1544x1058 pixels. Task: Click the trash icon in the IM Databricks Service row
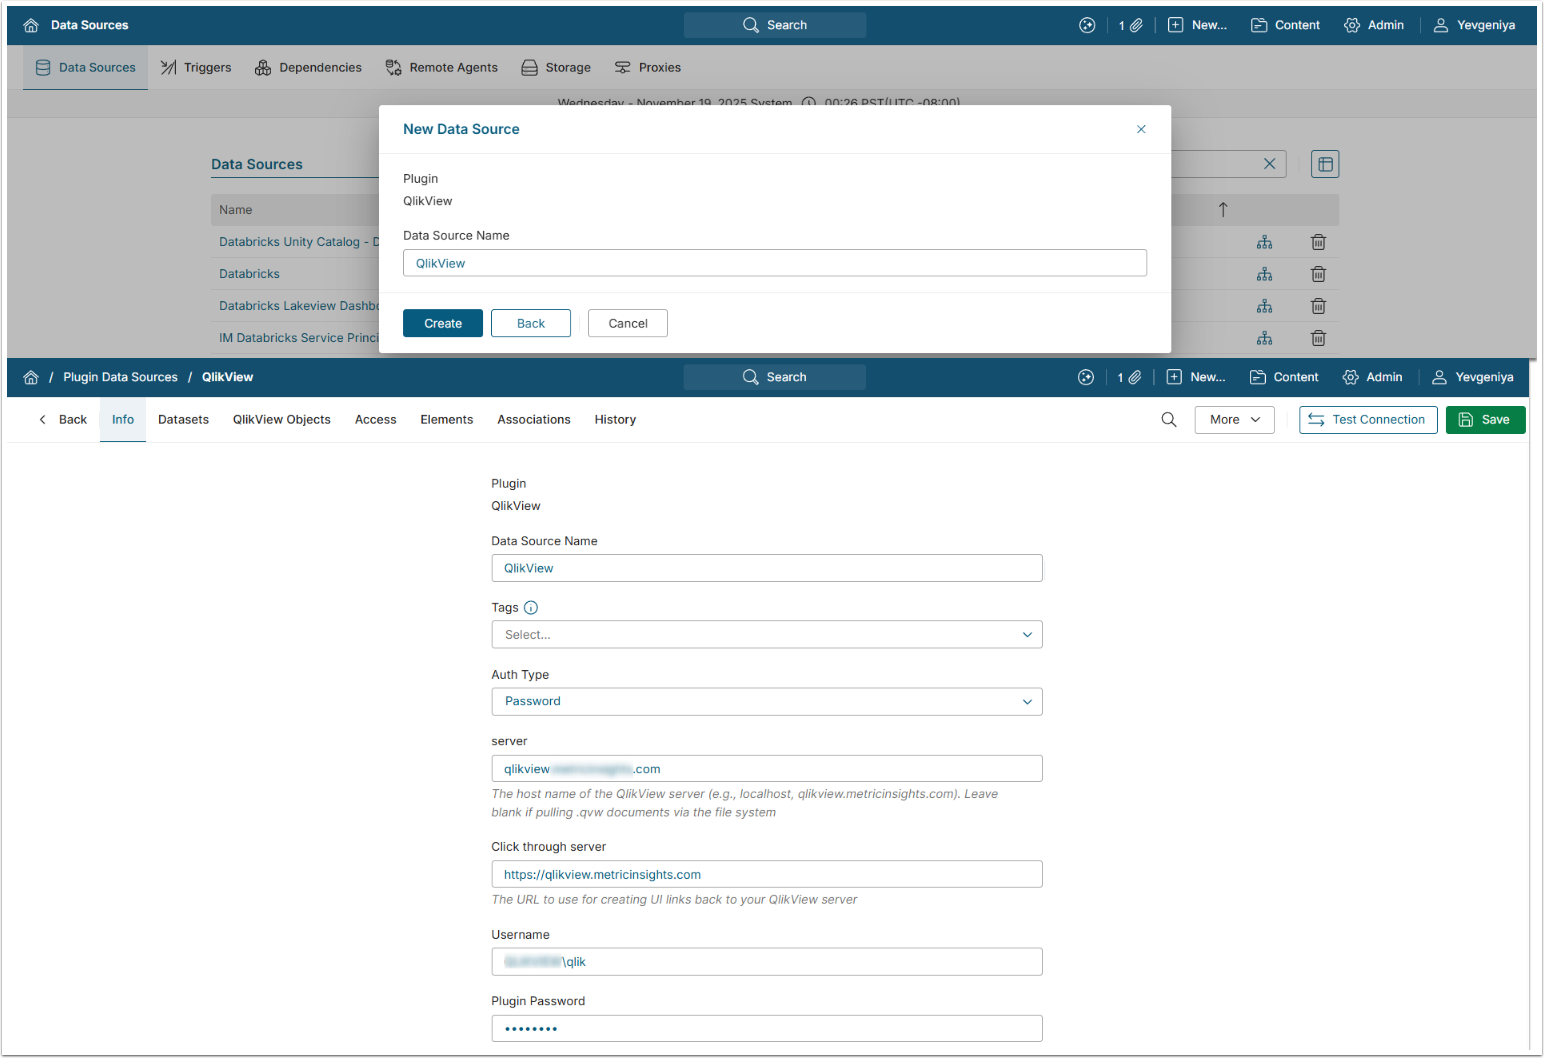(1319, 338)
